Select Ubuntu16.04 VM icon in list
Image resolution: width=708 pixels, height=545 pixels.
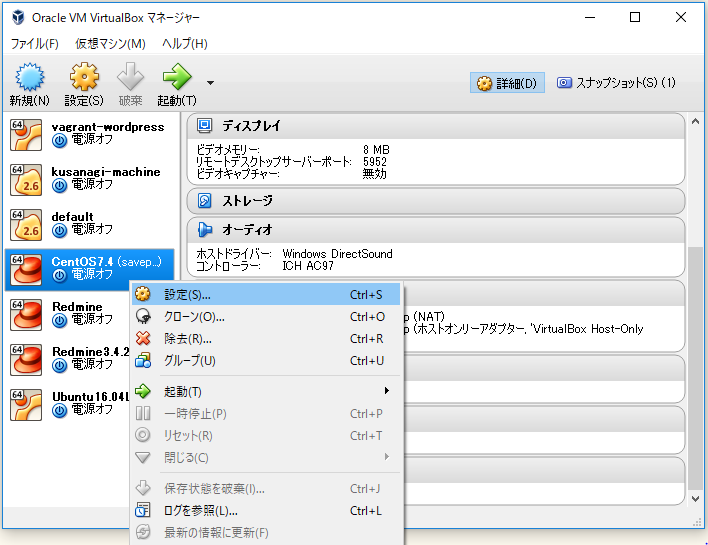[x=26, y=405]
